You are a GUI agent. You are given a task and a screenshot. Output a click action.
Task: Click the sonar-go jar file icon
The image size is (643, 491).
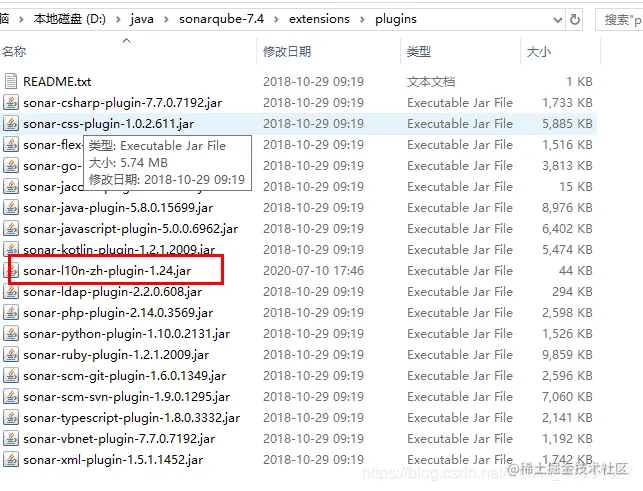click(11, 165)
